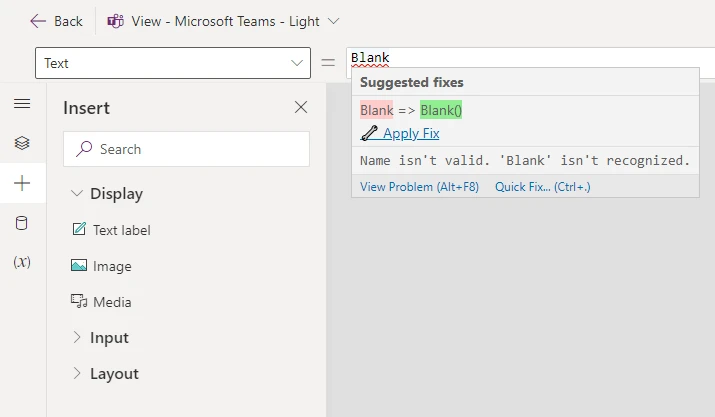This screenshot has width=715, height=417.
Task: Open the Data cylinder icon
Action: pos(22,223)
